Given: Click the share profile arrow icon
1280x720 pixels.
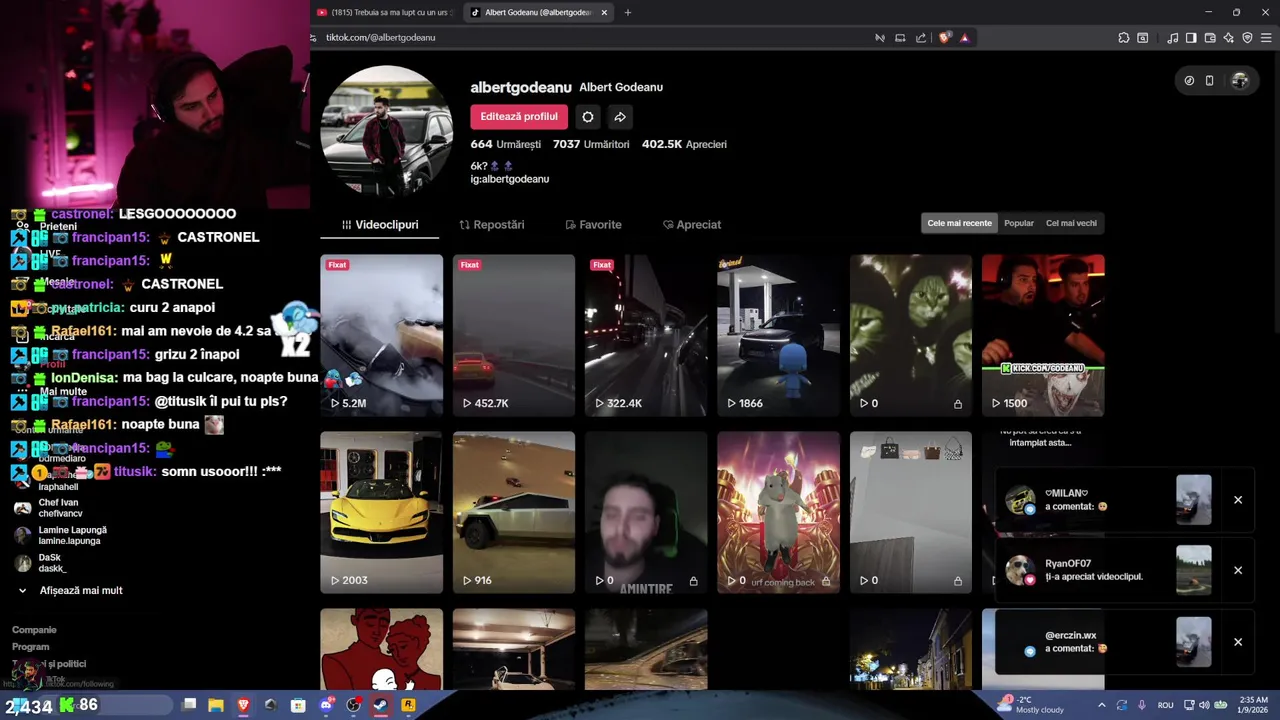Looking at the screenshot, I should point(620,117).
